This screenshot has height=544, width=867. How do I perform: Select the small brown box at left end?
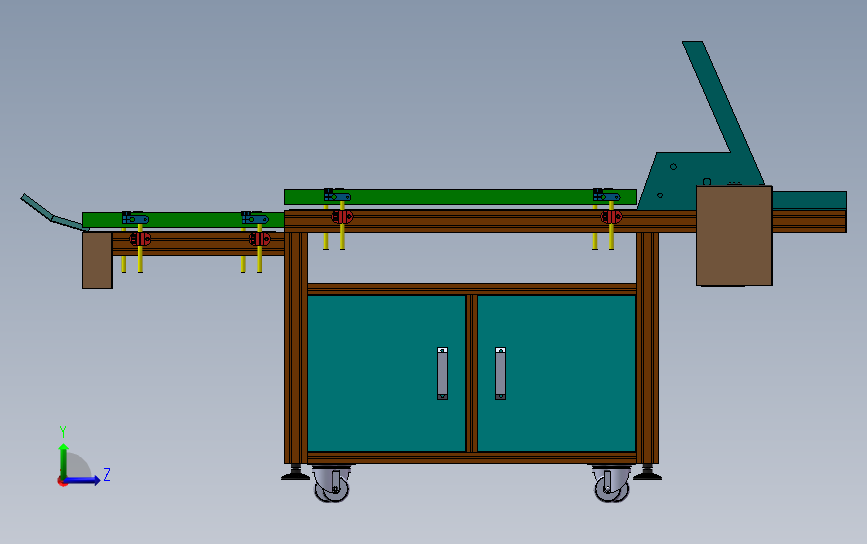click(x=97, y=260)
